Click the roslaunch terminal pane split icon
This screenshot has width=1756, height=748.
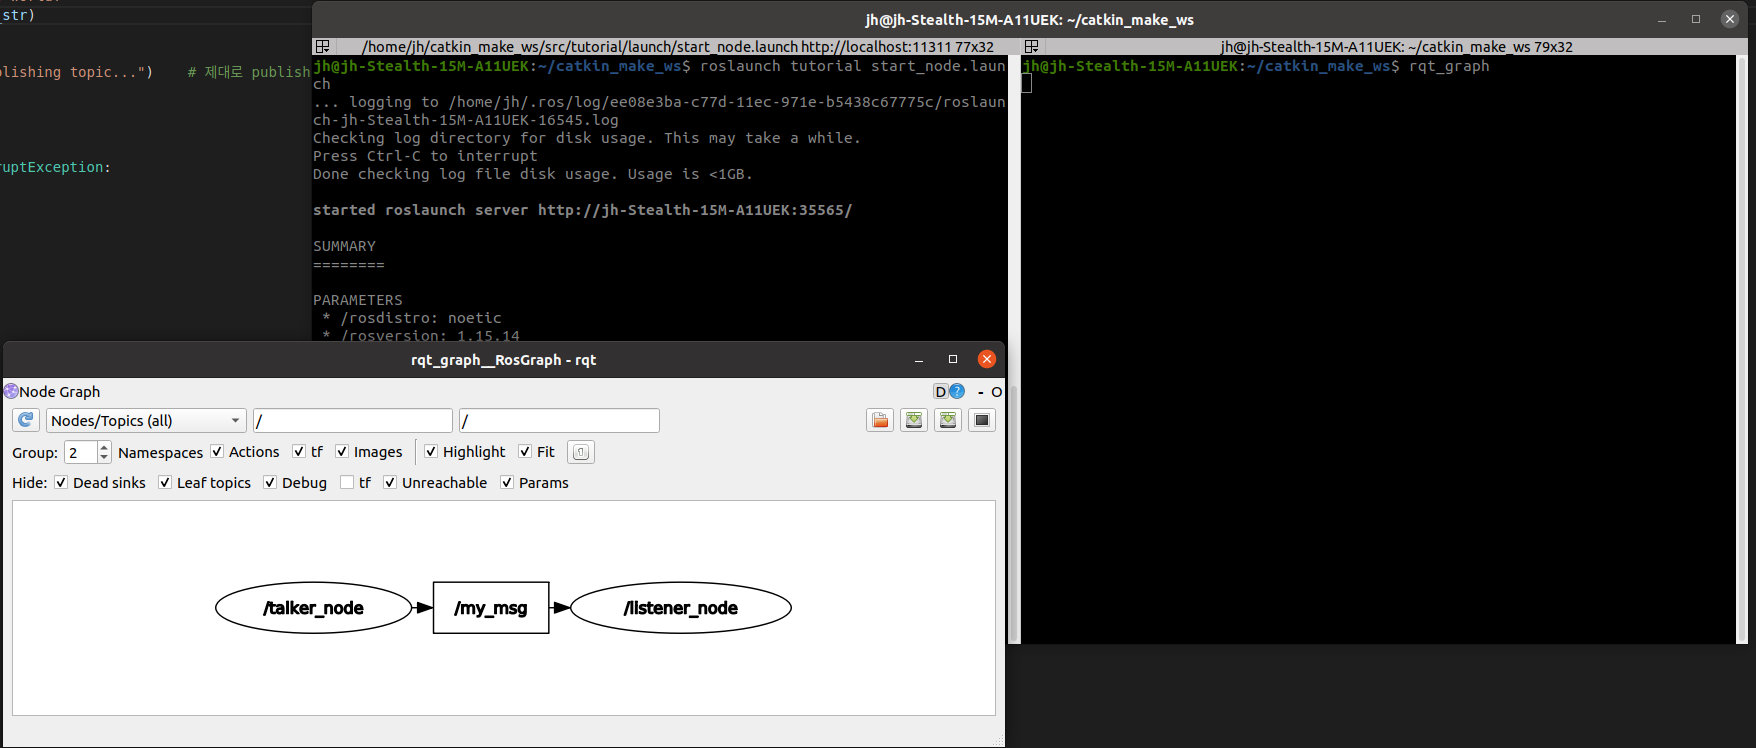click(x=322, y=47)
